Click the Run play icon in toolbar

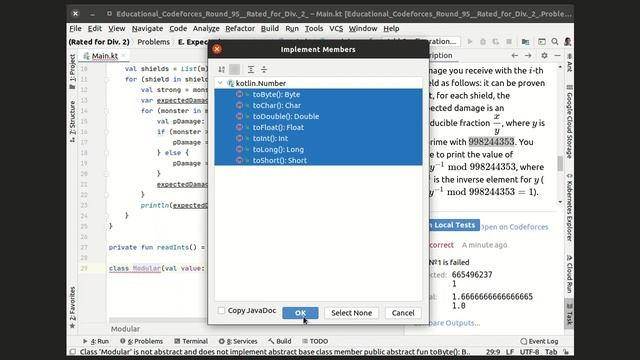tap(470, 42)
